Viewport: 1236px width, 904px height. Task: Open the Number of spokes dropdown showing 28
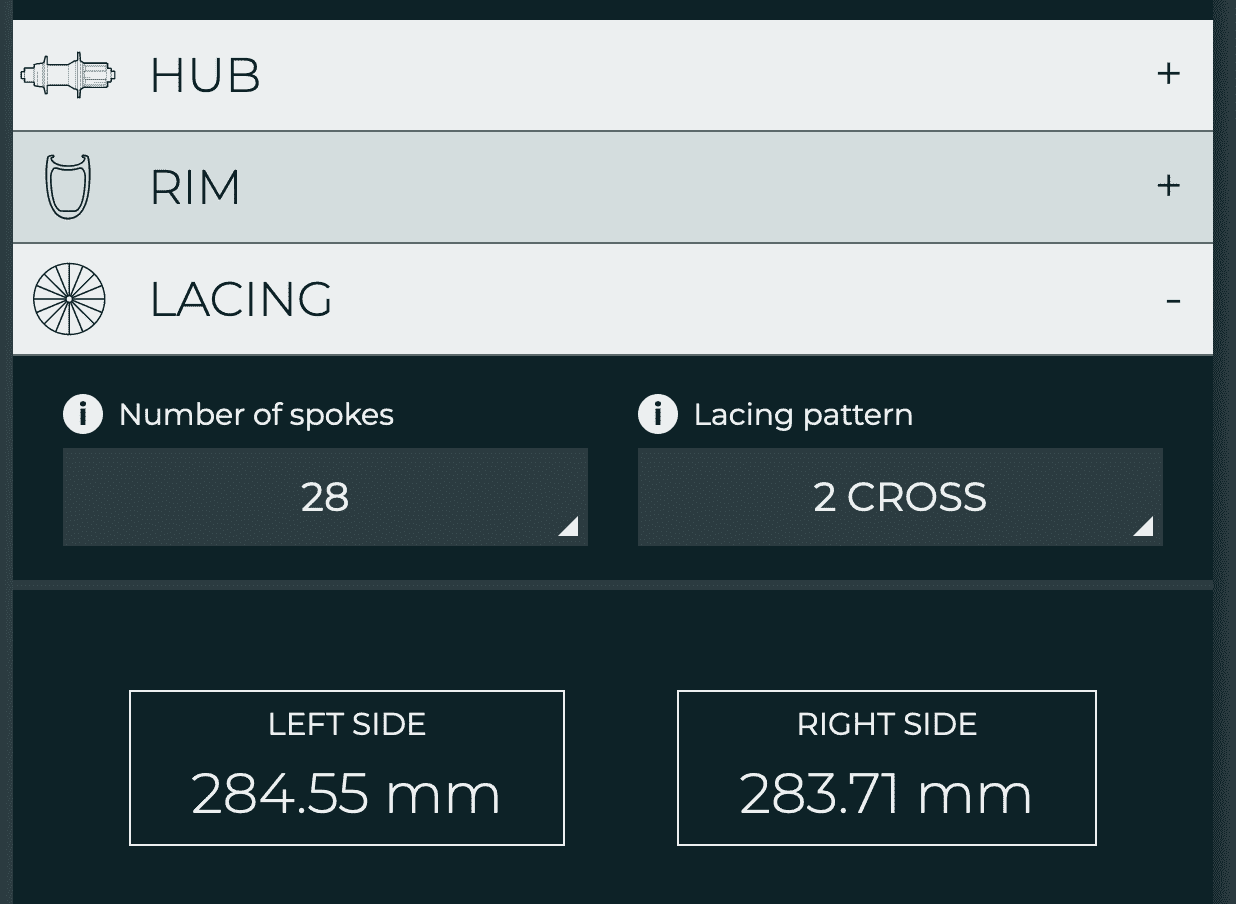coord(325,497)
